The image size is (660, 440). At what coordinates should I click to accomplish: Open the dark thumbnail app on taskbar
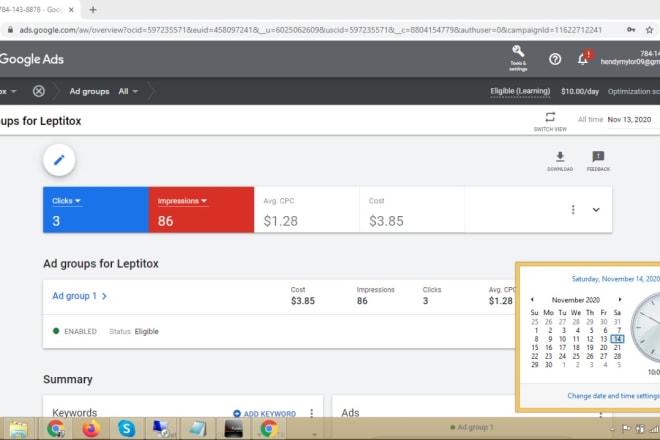pyautogui.click(x=234, y=429)
